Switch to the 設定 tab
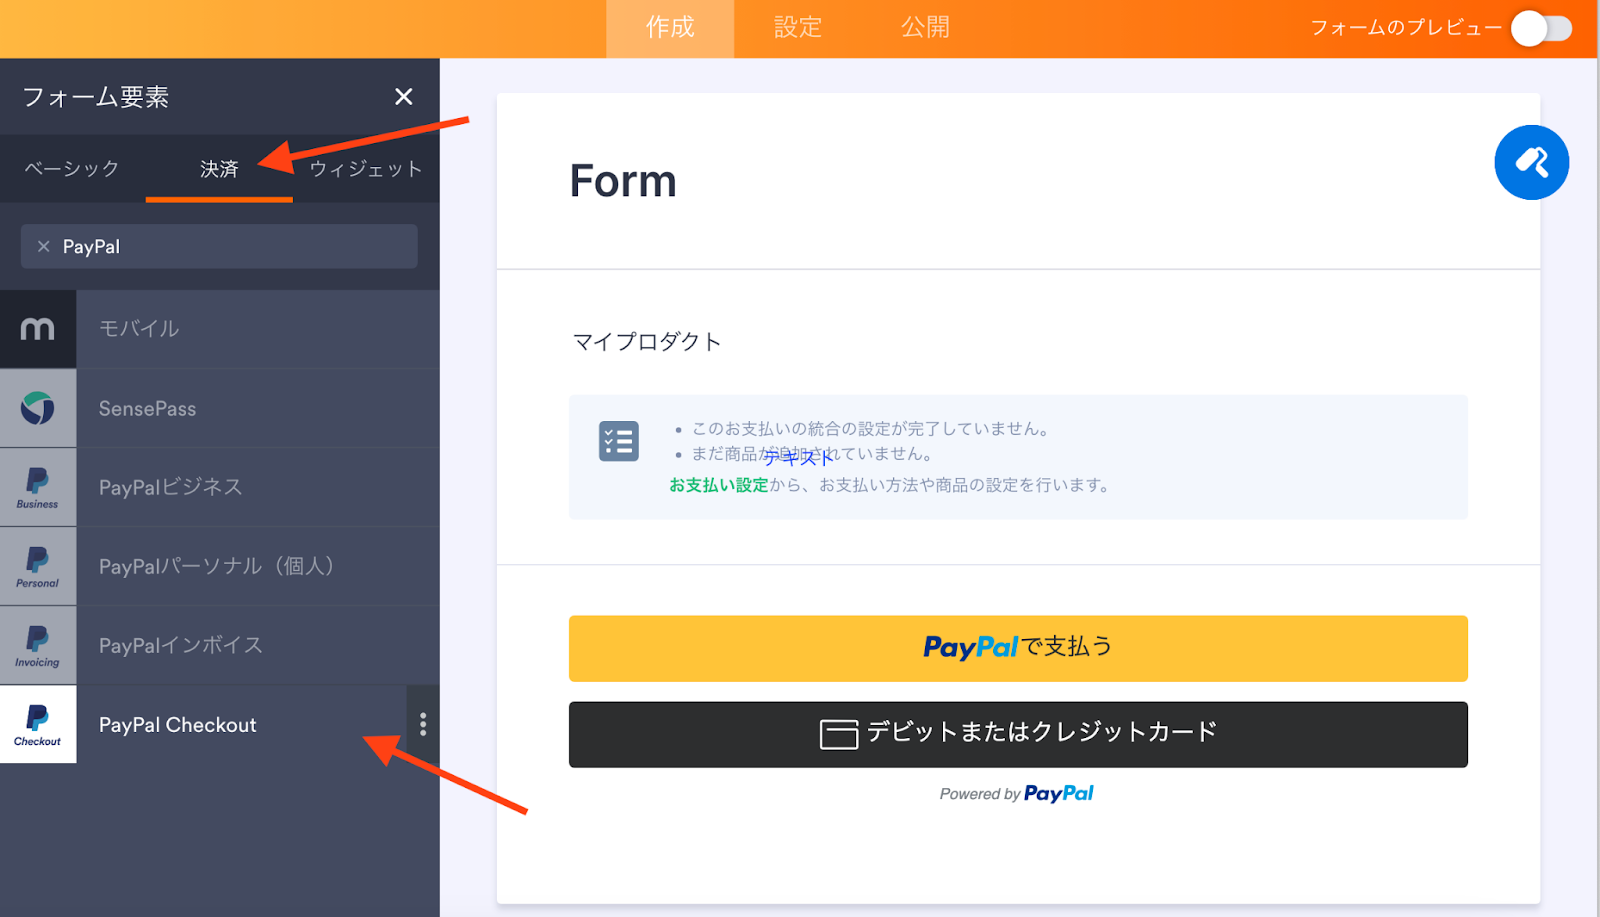The width and height of the screenshot is (1600, 917). (798, 28)
